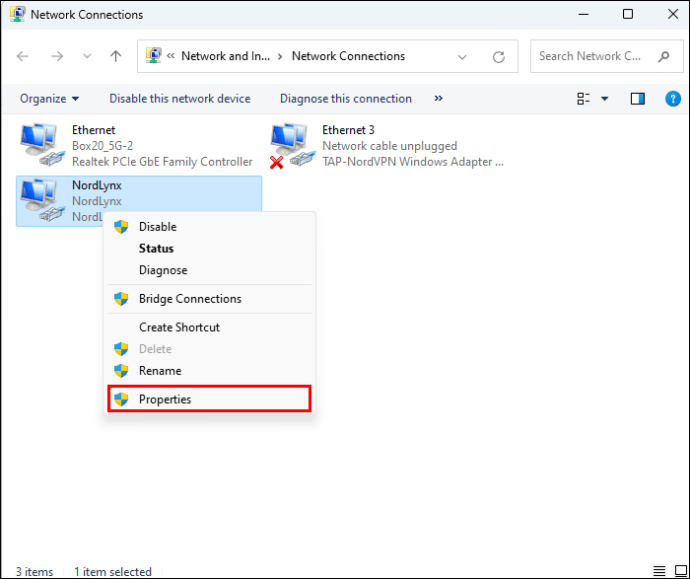The height and width of the screenshot is (579, 690).
Task: Choose Rename in the context menu
Action: tap(209, 370)
